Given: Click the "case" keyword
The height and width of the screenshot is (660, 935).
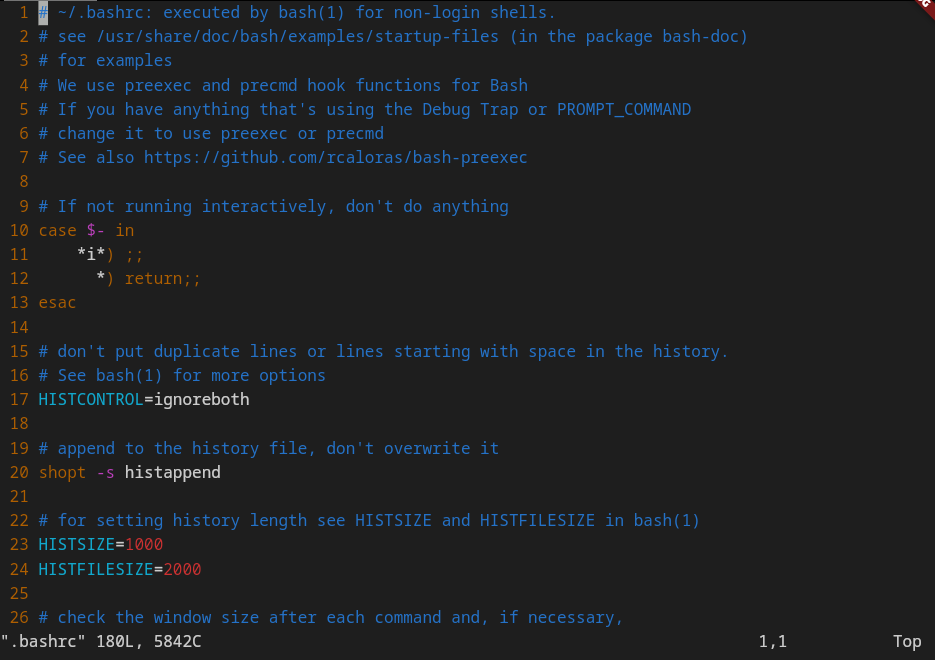Looking at the screenshot, I should (x=57, y=230).
